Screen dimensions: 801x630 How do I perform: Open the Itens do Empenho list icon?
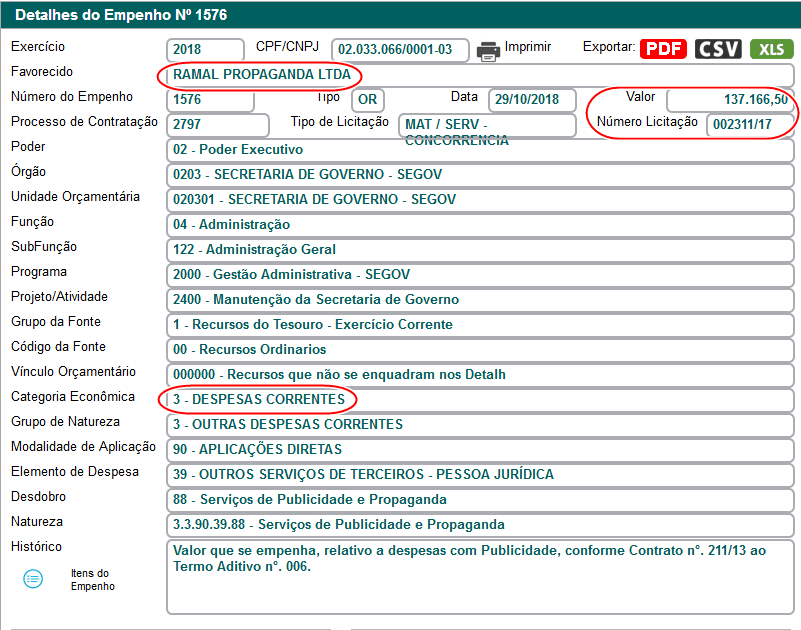click(x=33, y=579)
